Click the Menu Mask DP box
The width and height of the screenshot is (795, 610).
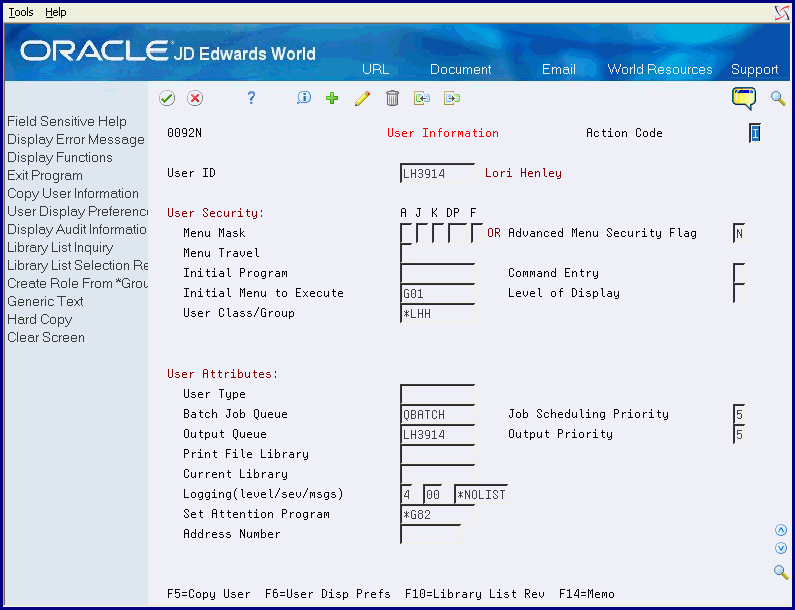(x=457, y=233)
